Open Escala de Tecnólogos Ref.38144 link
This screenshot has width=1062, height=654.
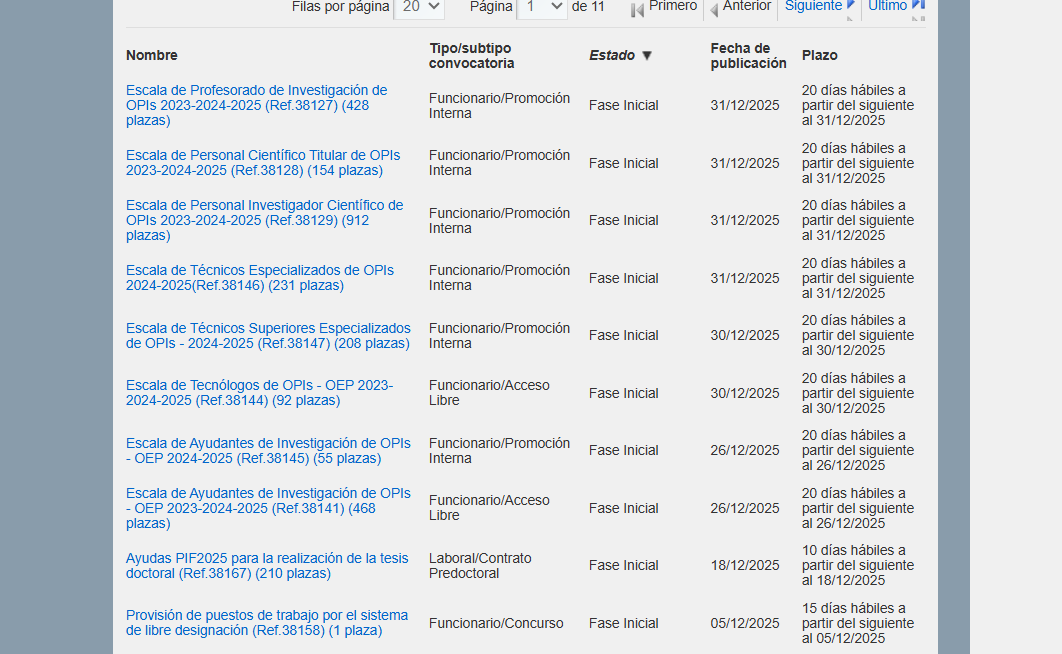click(259, 393)
